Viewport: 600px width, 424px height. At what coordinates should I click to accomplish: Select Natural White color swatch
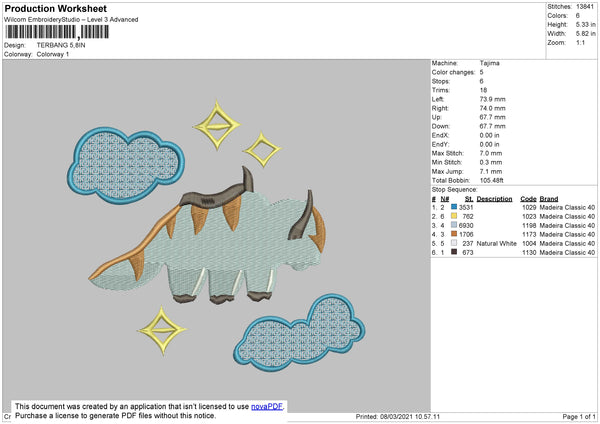tap(454, 243)
